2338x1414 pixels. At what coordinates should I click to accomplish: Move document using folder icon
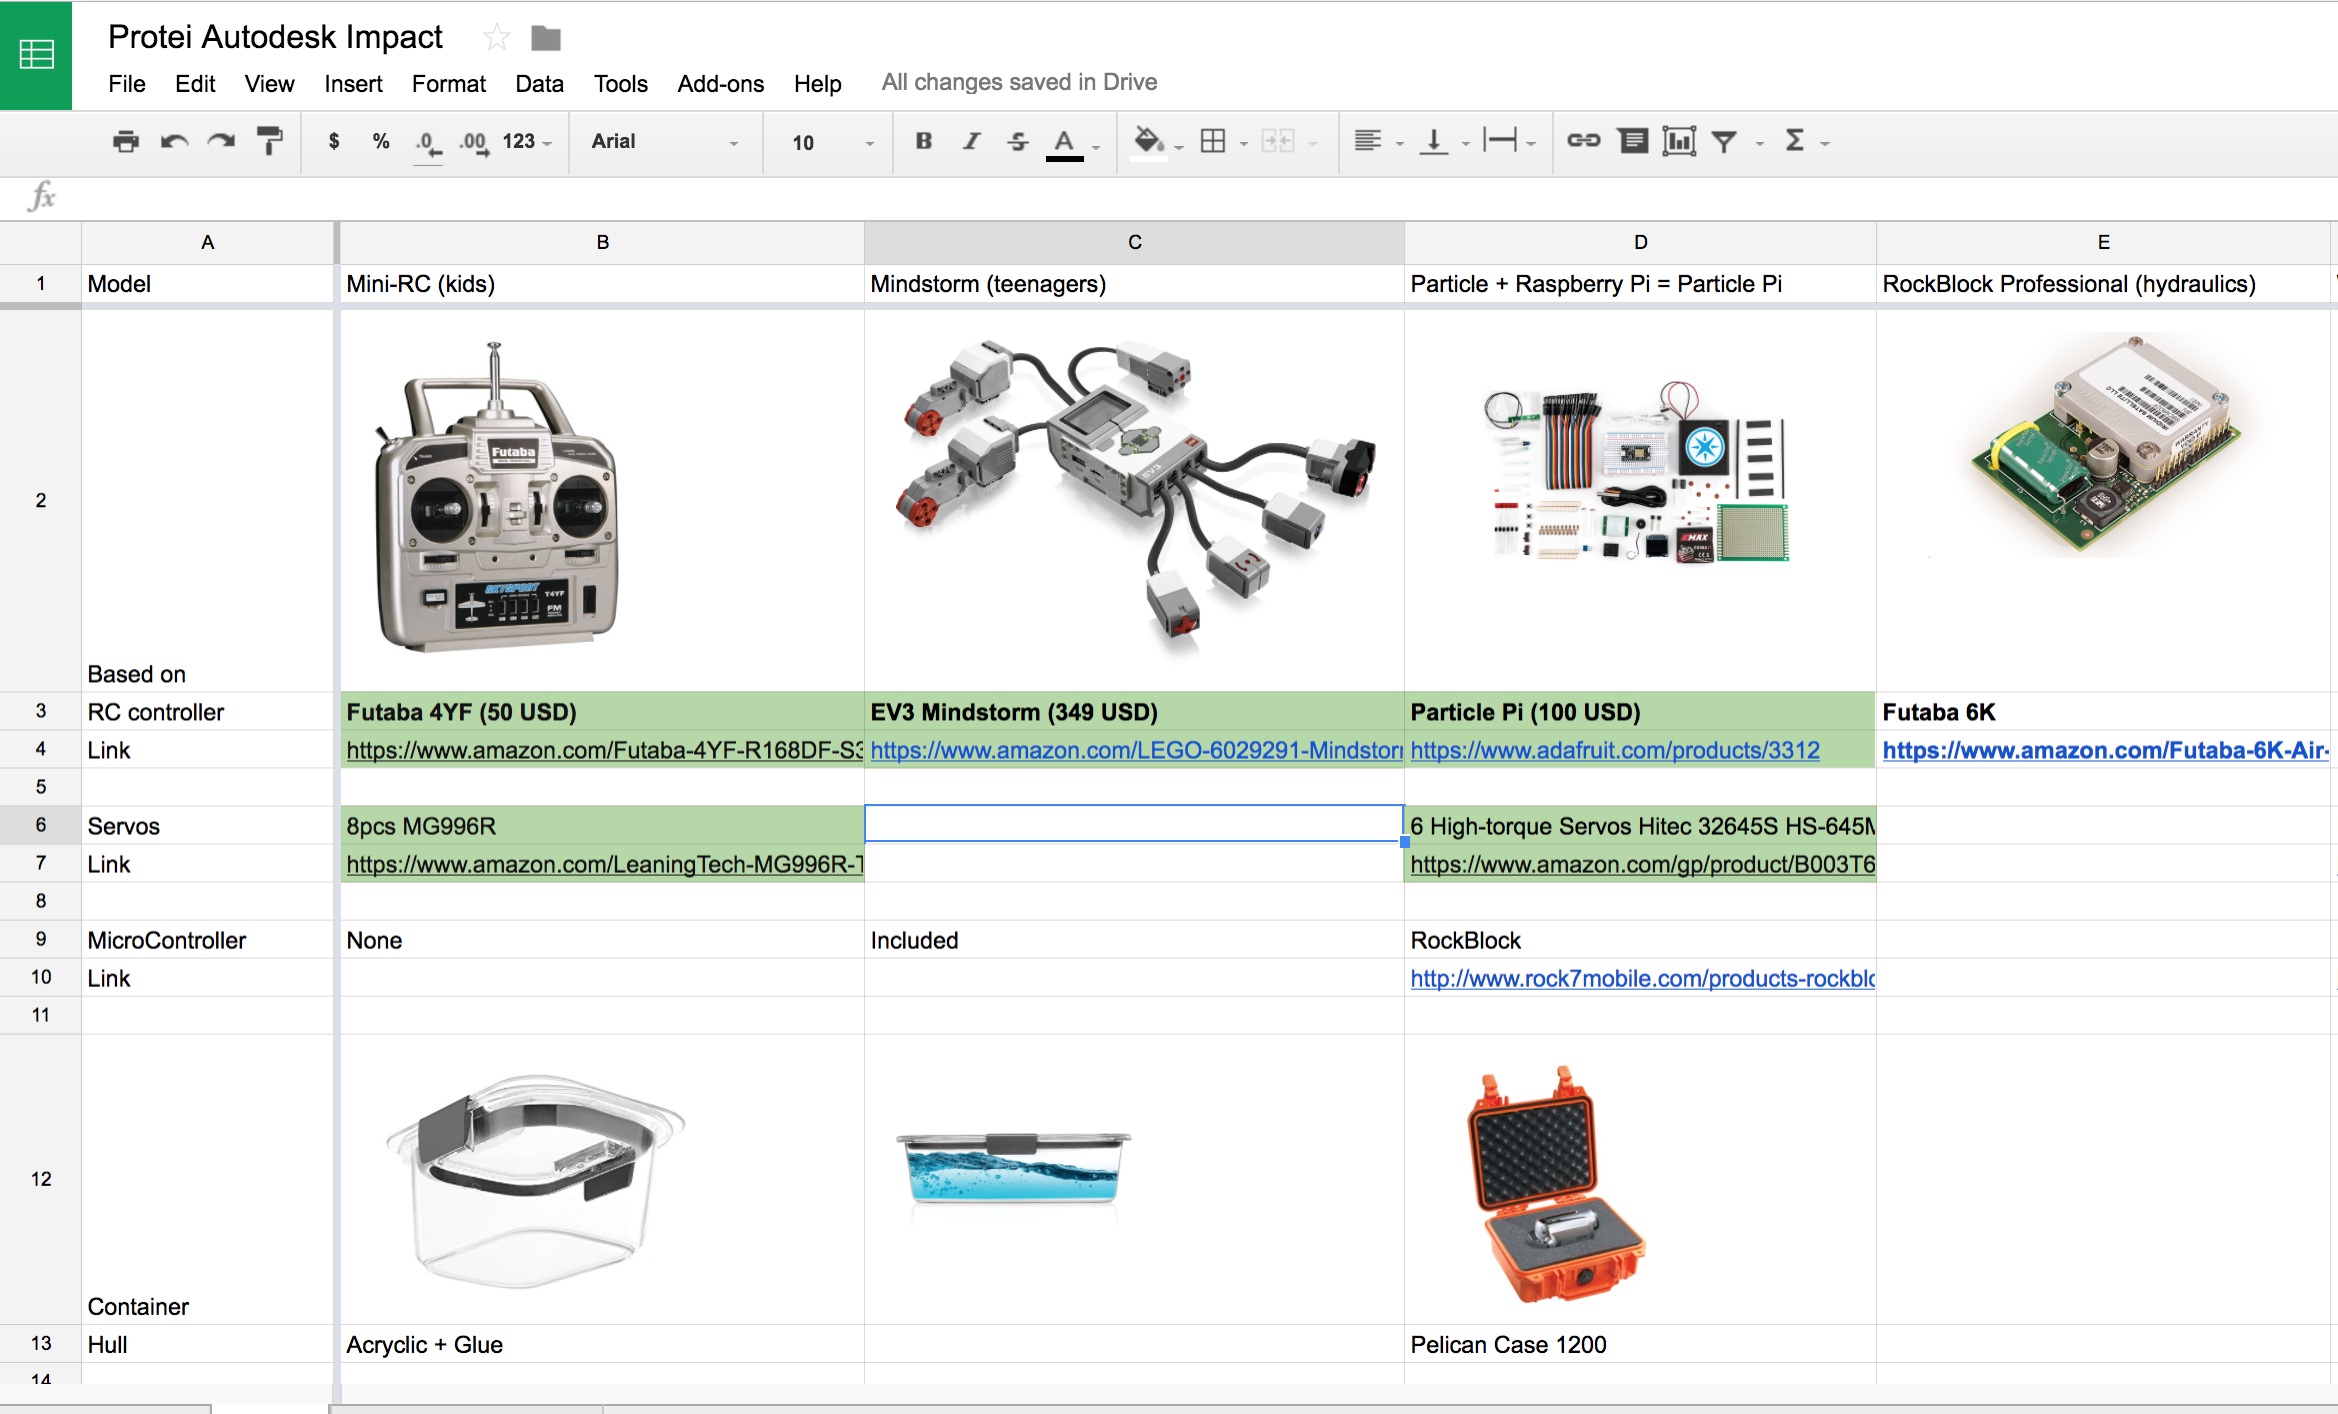[545, 38]
